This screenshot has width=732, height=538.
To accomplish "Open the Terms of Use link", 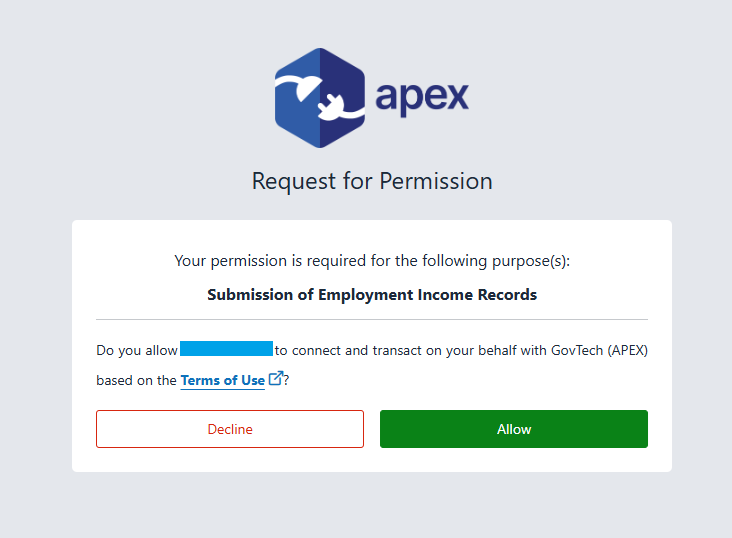I will pyautogui.click(x=223, y=380).
